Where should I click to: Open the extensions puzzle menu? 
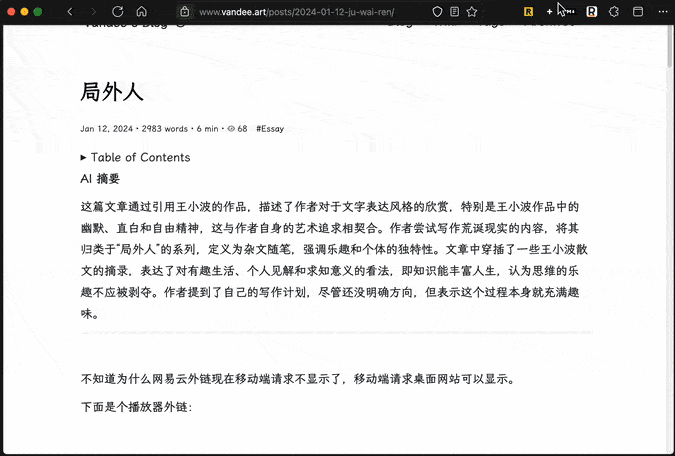pos(614,12)
